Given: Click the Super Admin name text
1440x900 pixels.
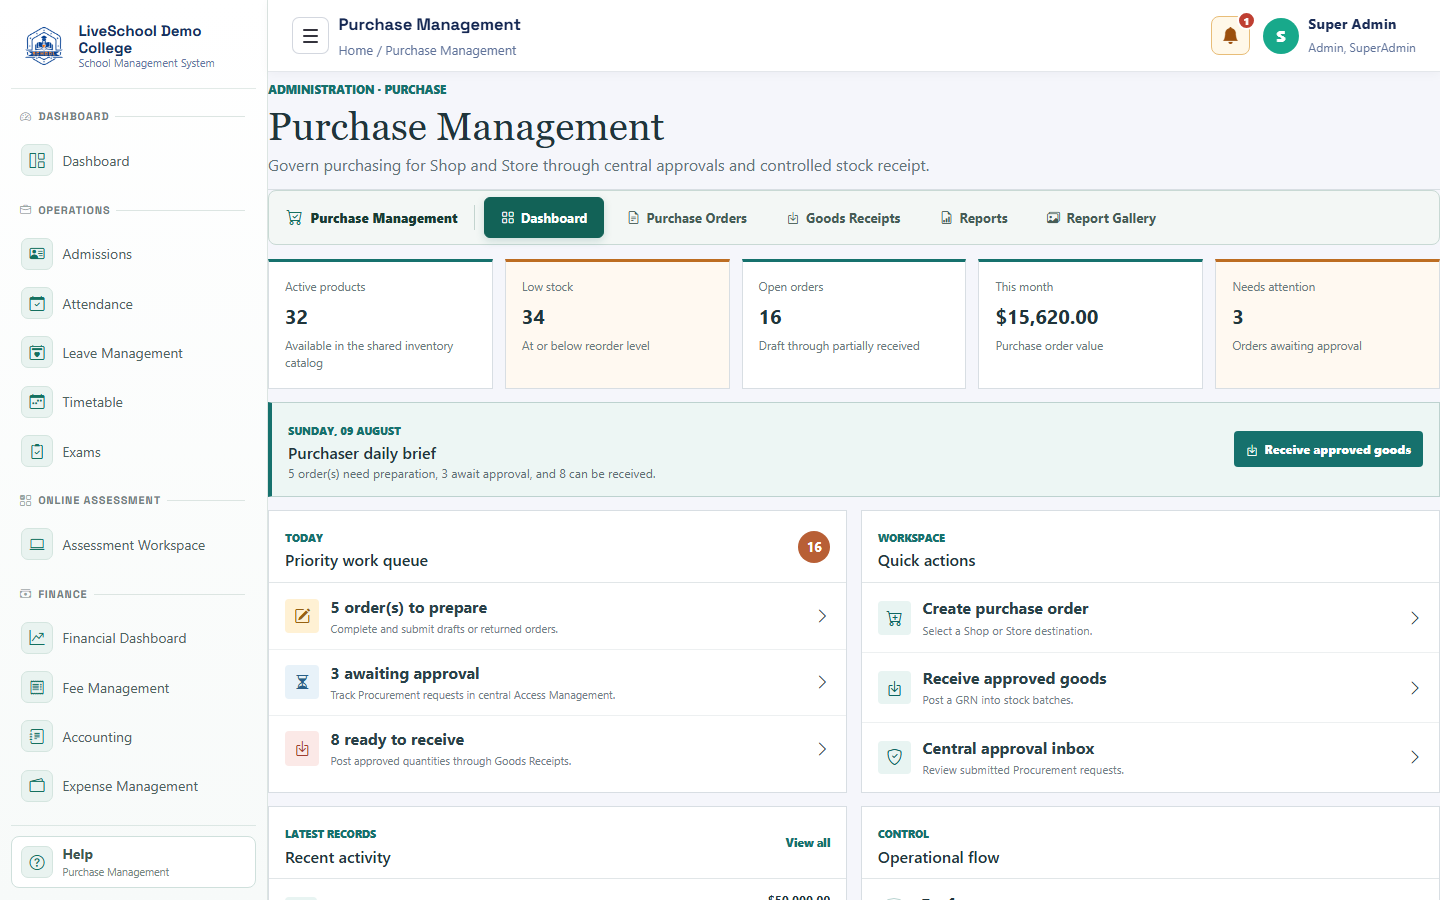Looking at the screenshot, I should pos(1352,24).
